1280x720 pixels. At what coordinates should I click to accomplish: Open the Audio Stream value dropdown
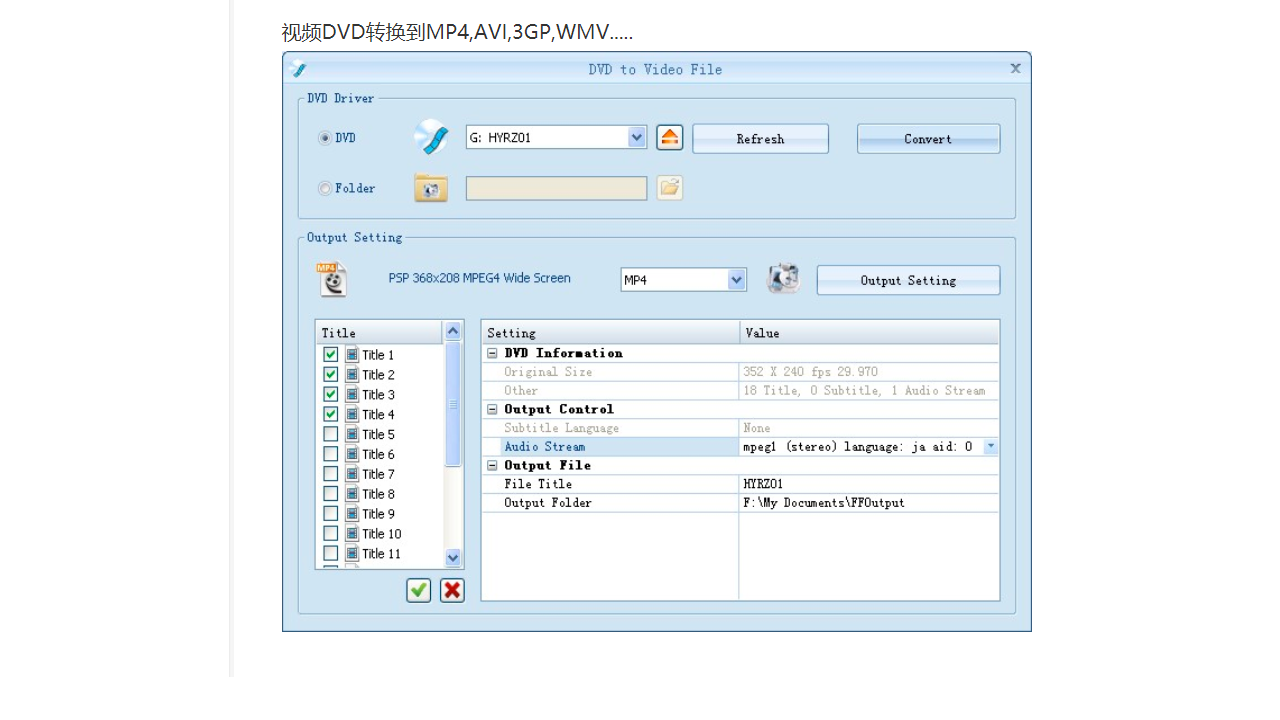click(990, 447)
